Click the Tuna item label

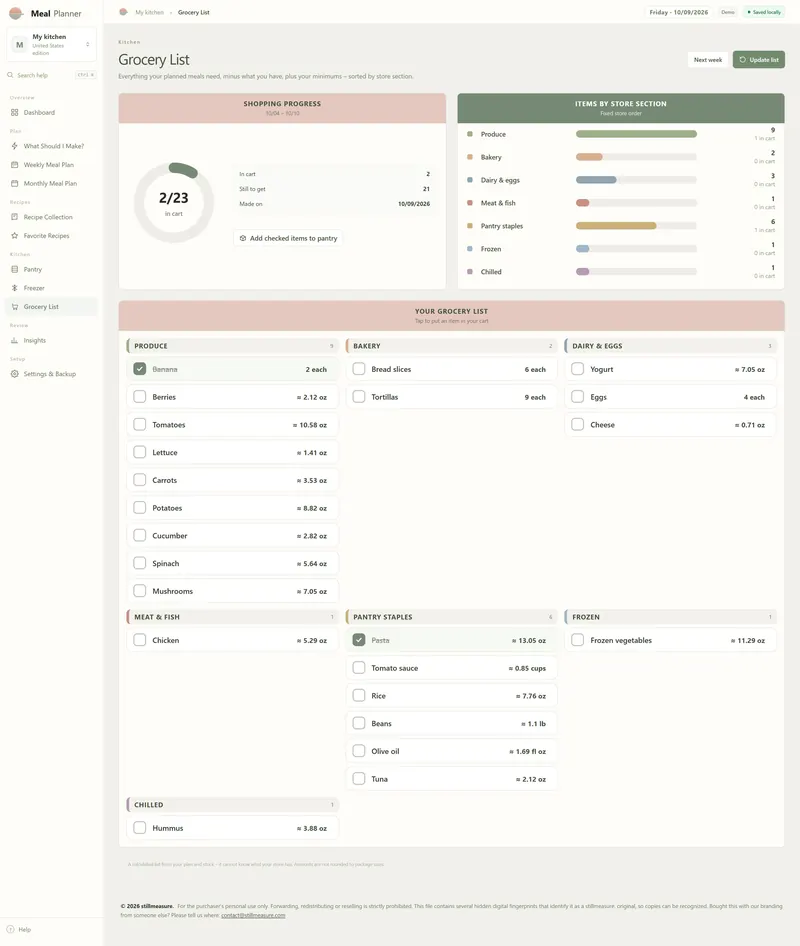pyautogui.click(x=379, y=779)
